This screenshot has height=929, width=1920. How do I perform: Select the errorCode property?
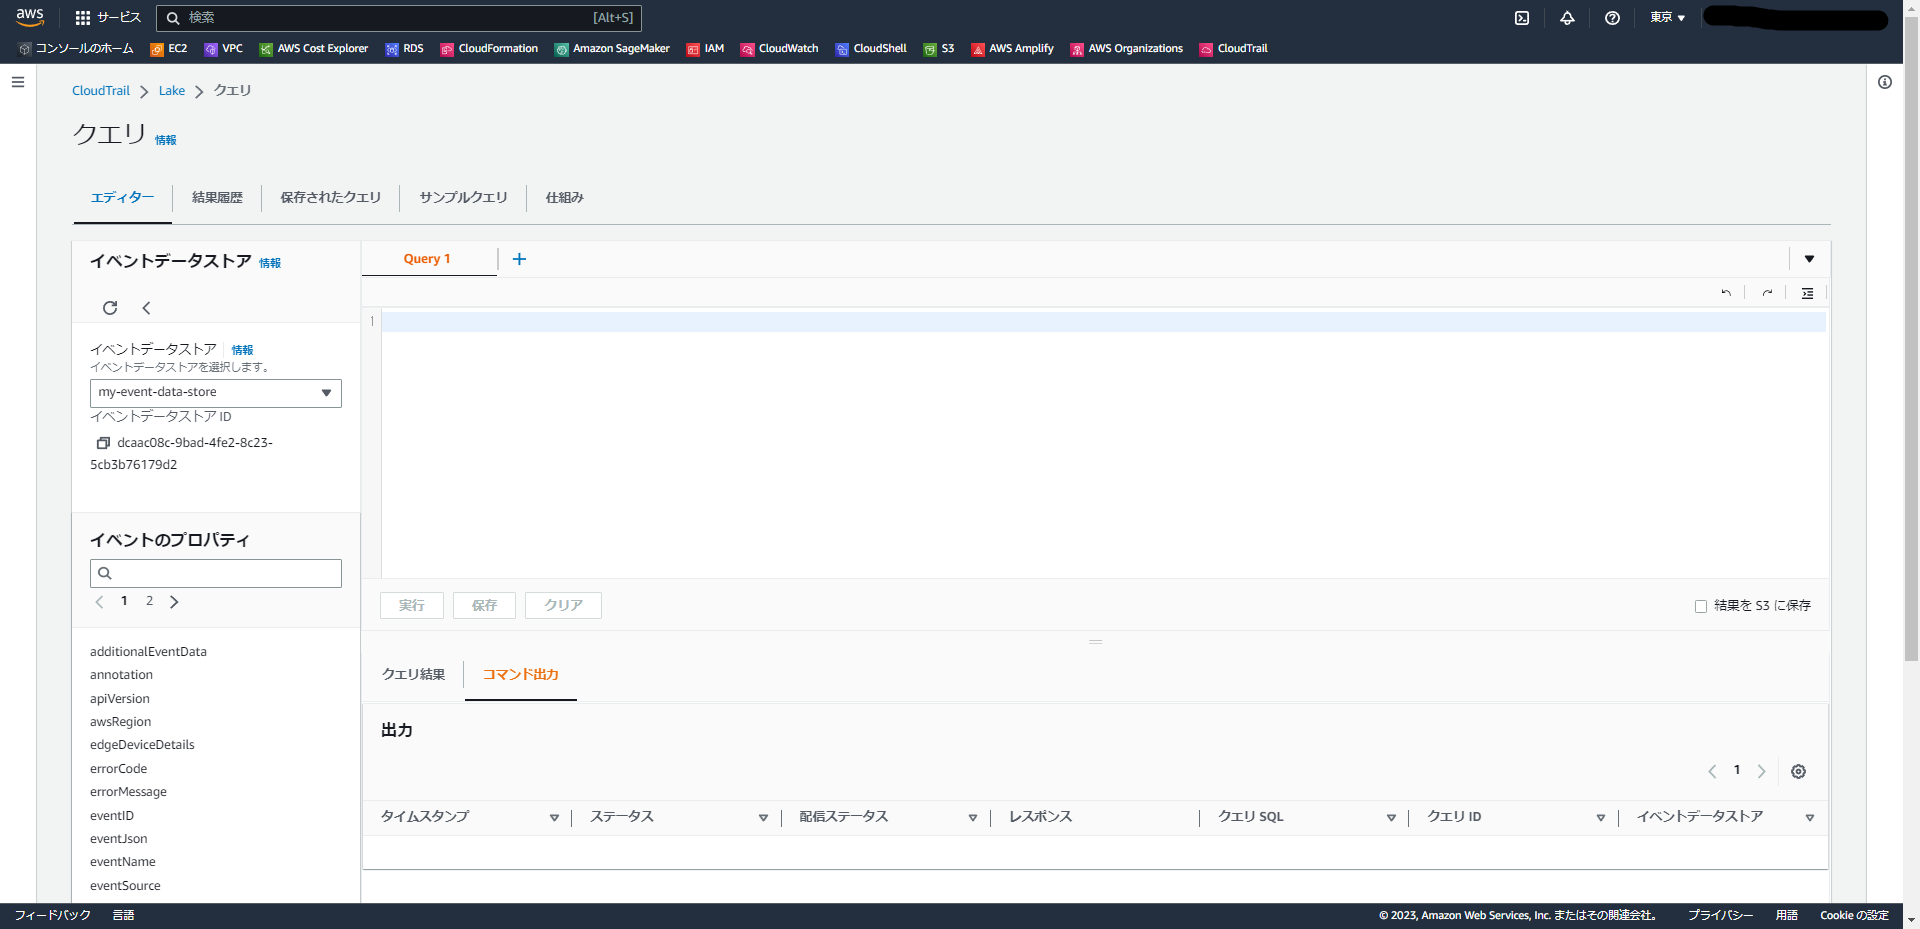coord(118,769)
